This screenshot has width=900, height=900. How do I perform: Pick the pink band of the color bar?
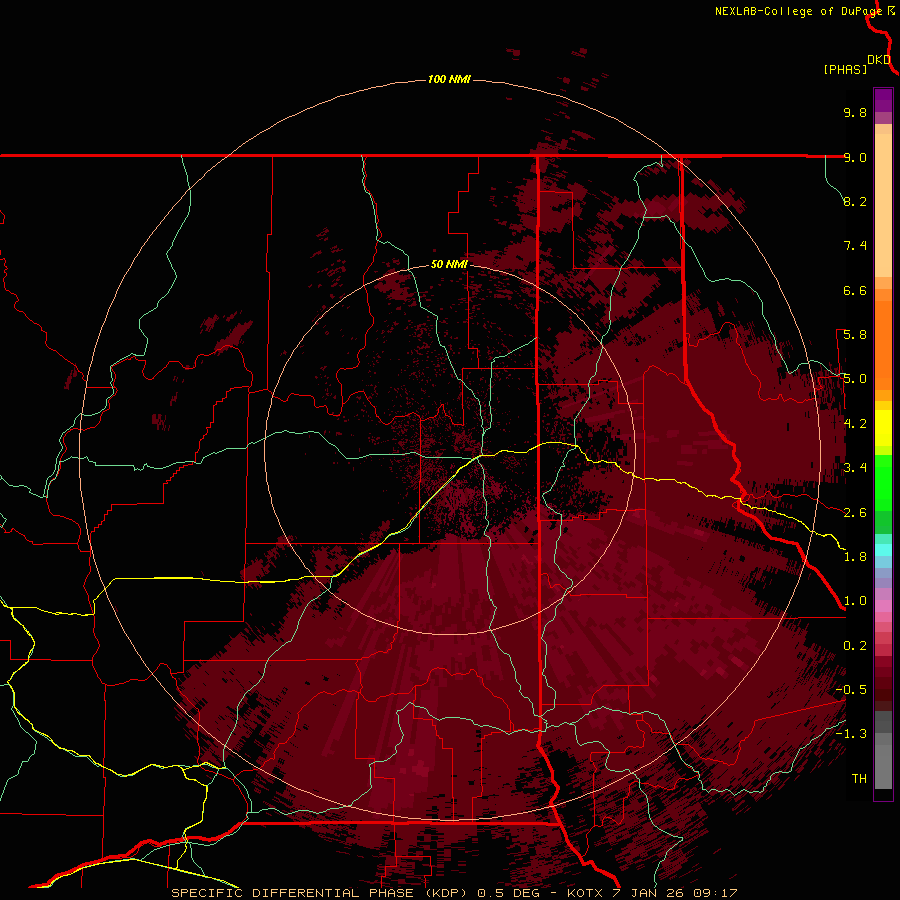tap(883, 606)
